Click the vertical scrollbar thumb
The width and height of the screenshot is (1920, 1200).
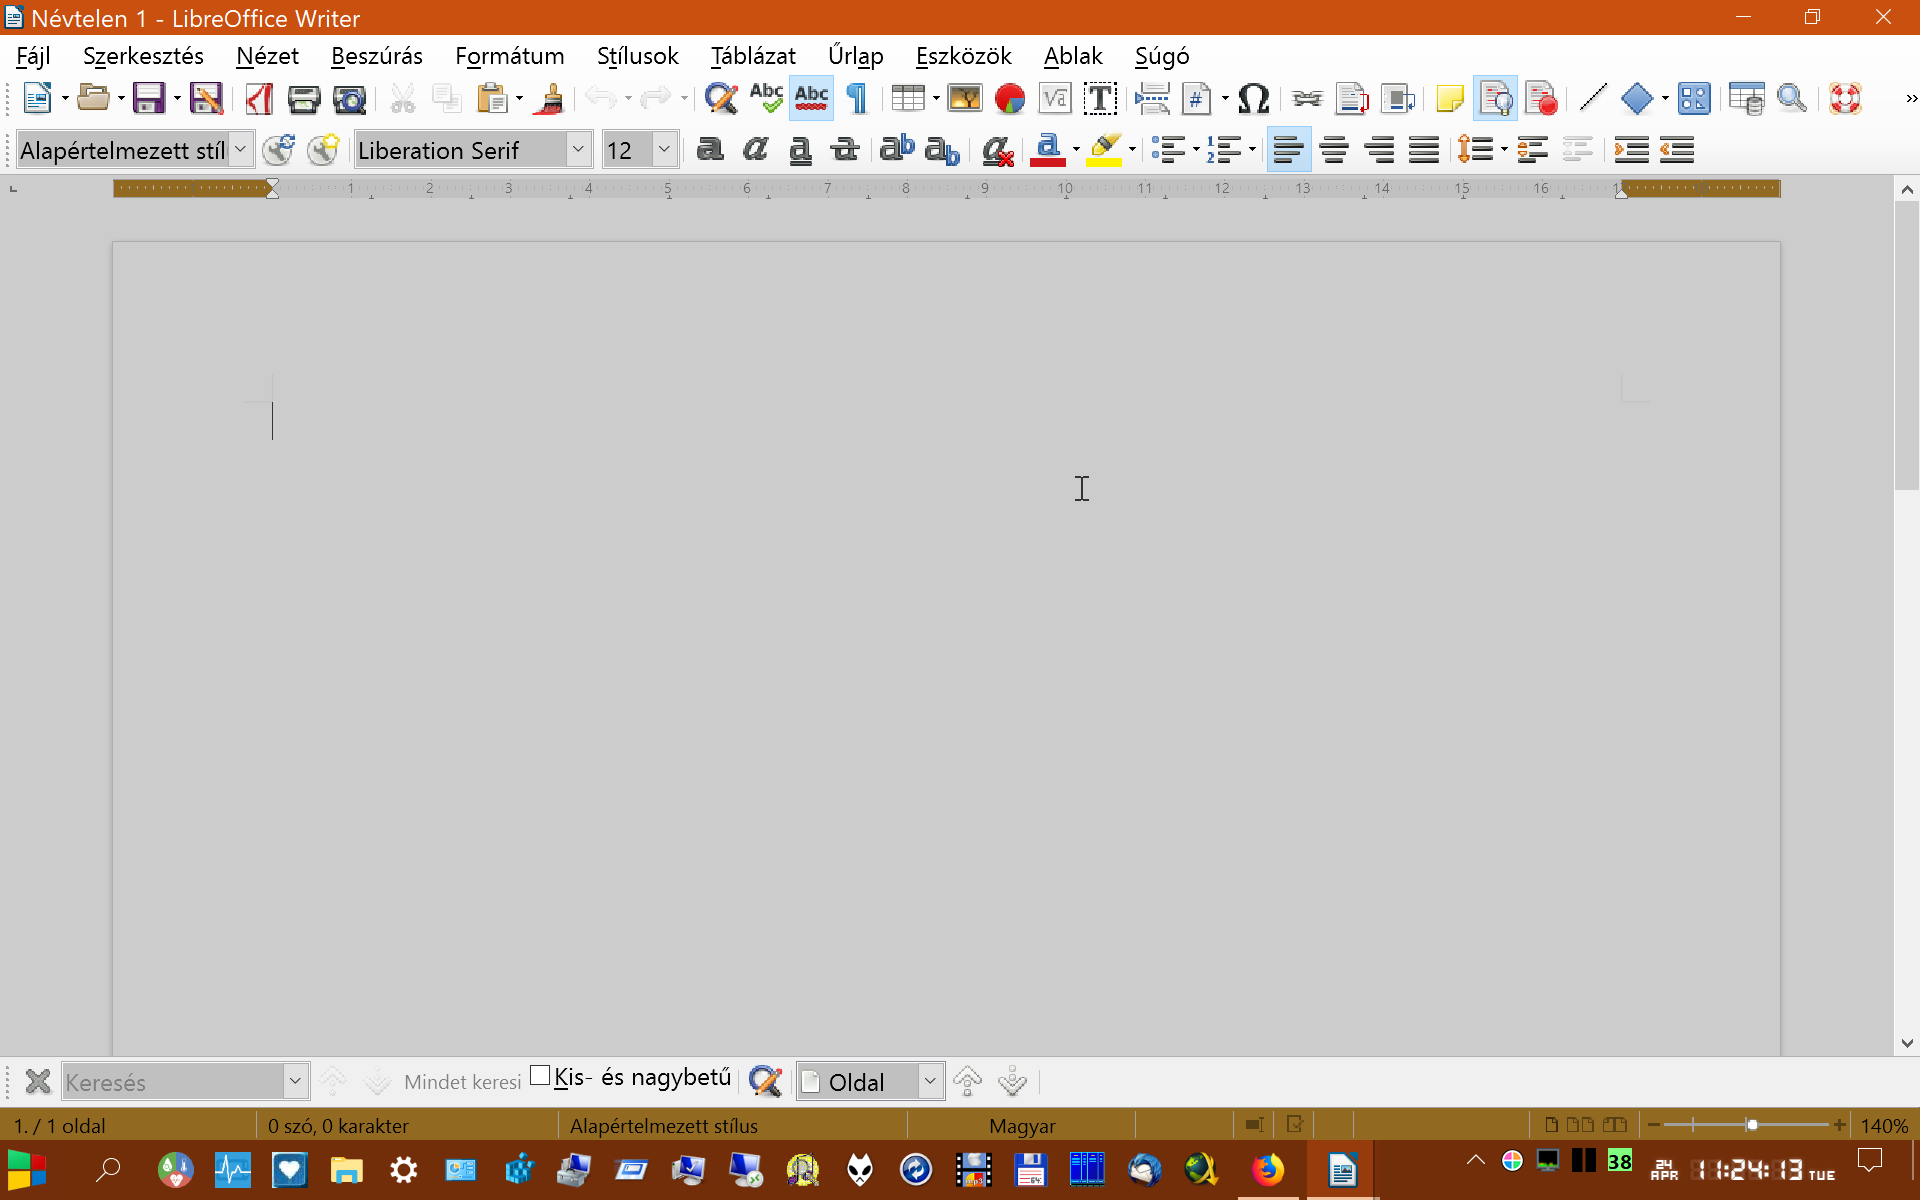[x=1906, y=345]
